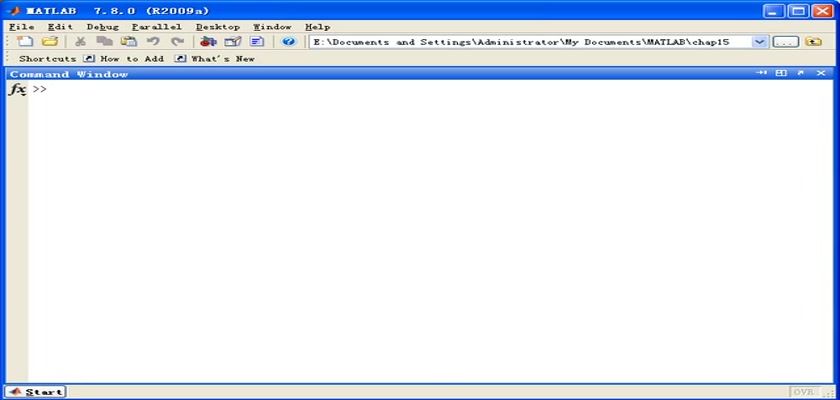The width and height of the screenshot is (840, 400).
Task: Expand the current directory dropdown
Action: tap(760, 41)
